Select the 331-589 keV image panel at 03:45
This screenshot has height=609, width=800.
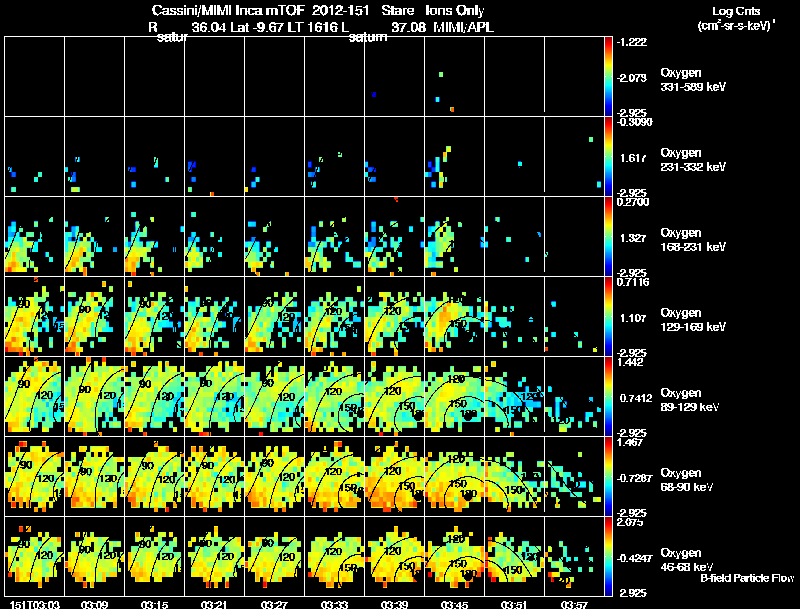click(455, 77)
